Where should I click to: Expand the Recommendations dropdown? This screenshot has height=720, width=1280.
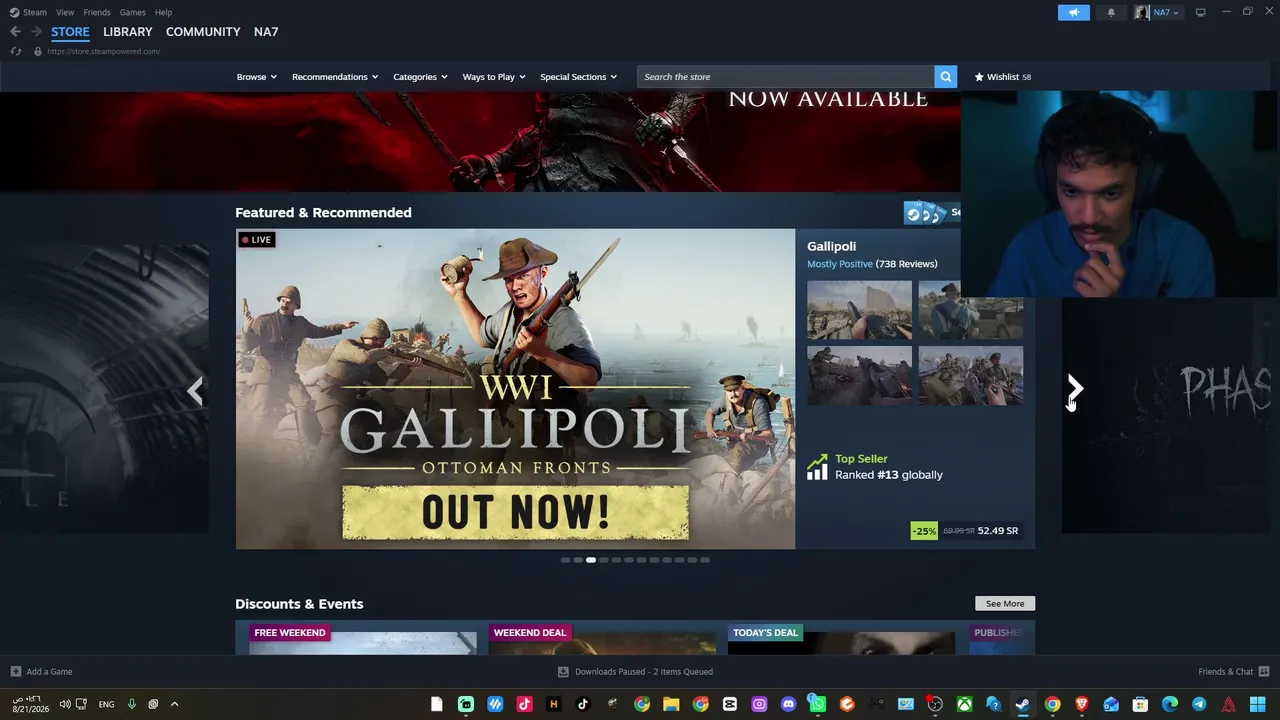point(335,77)
